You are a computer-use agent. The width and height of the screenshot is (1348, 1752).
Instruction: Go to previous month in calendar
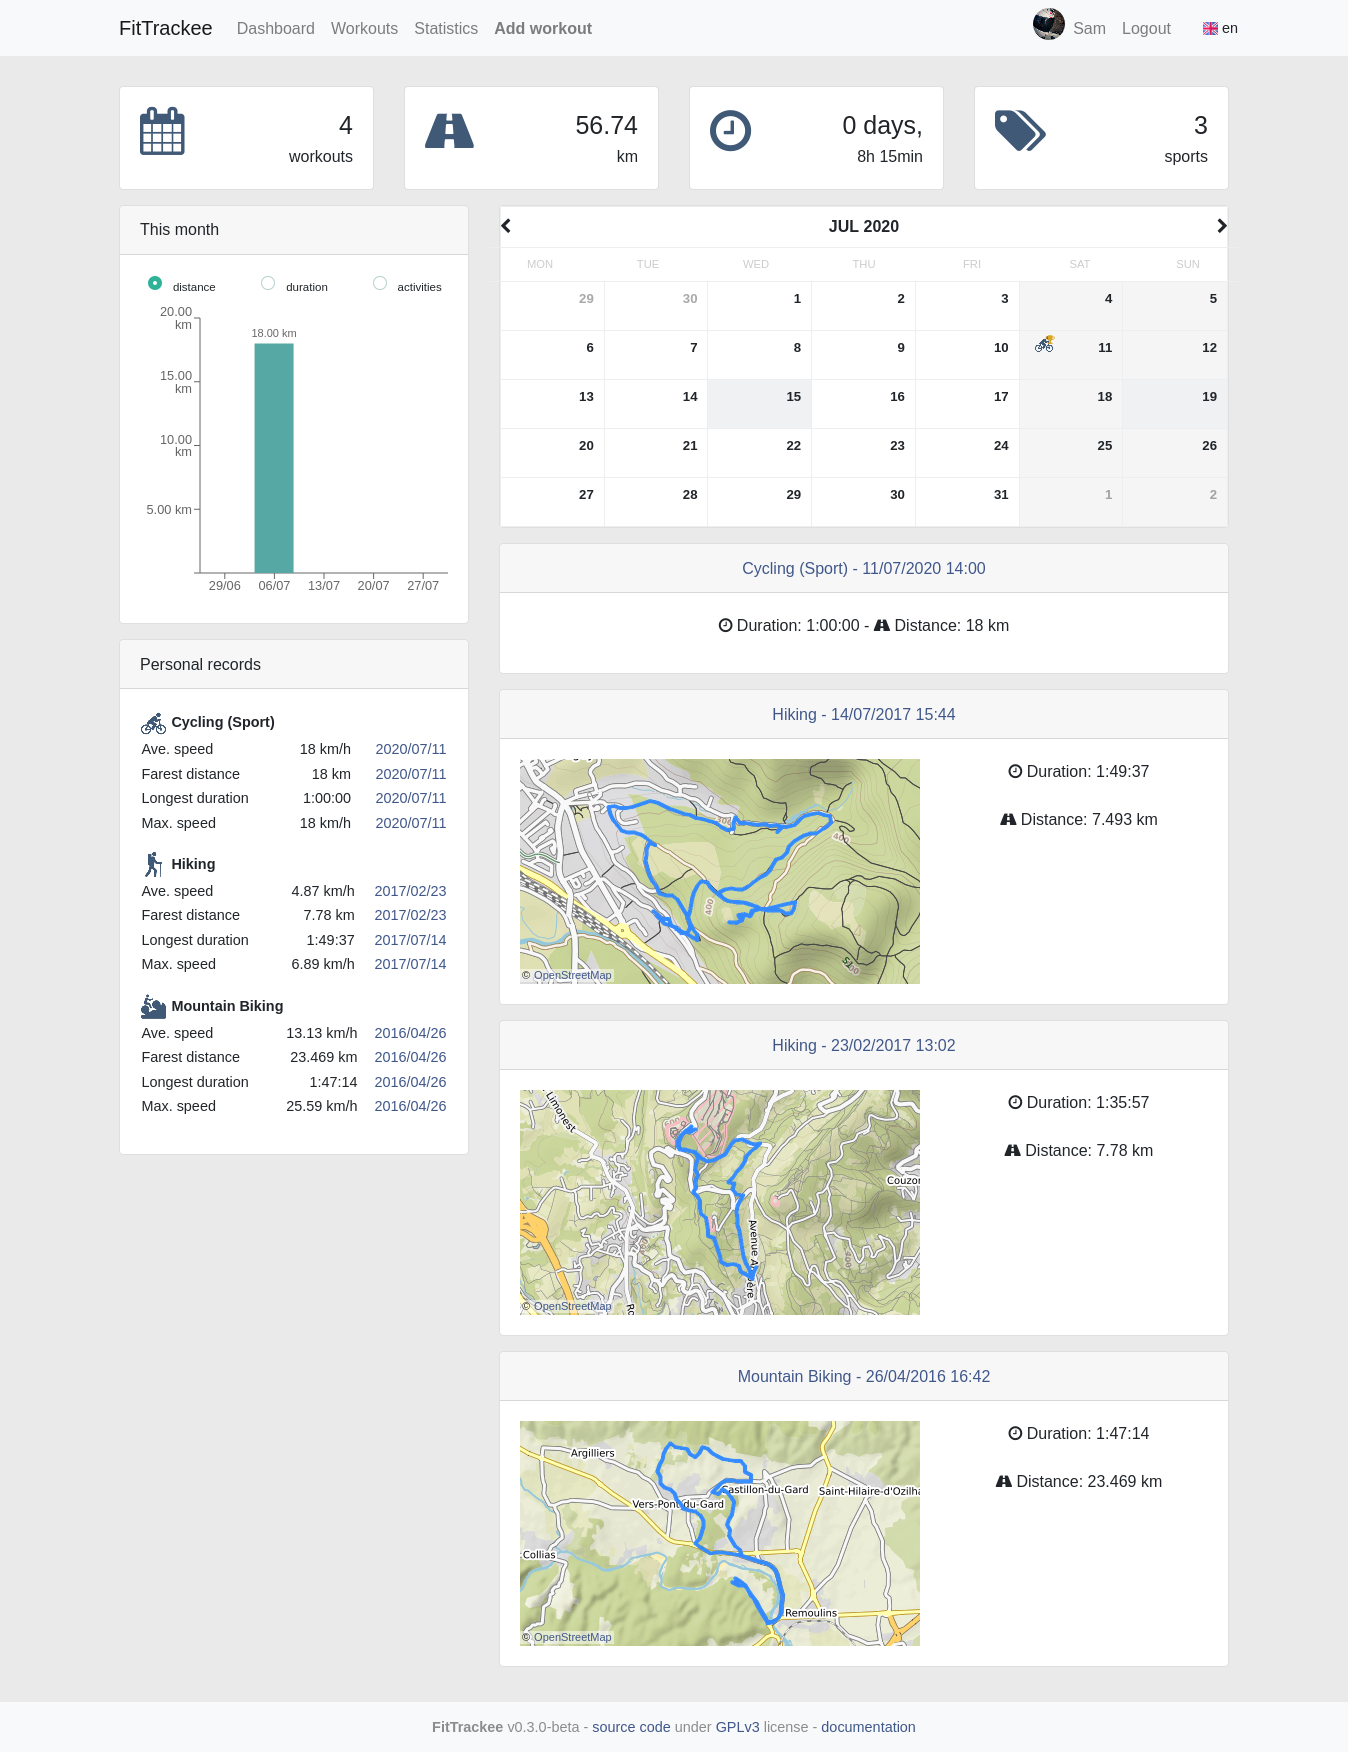click(x=507, y=226)
